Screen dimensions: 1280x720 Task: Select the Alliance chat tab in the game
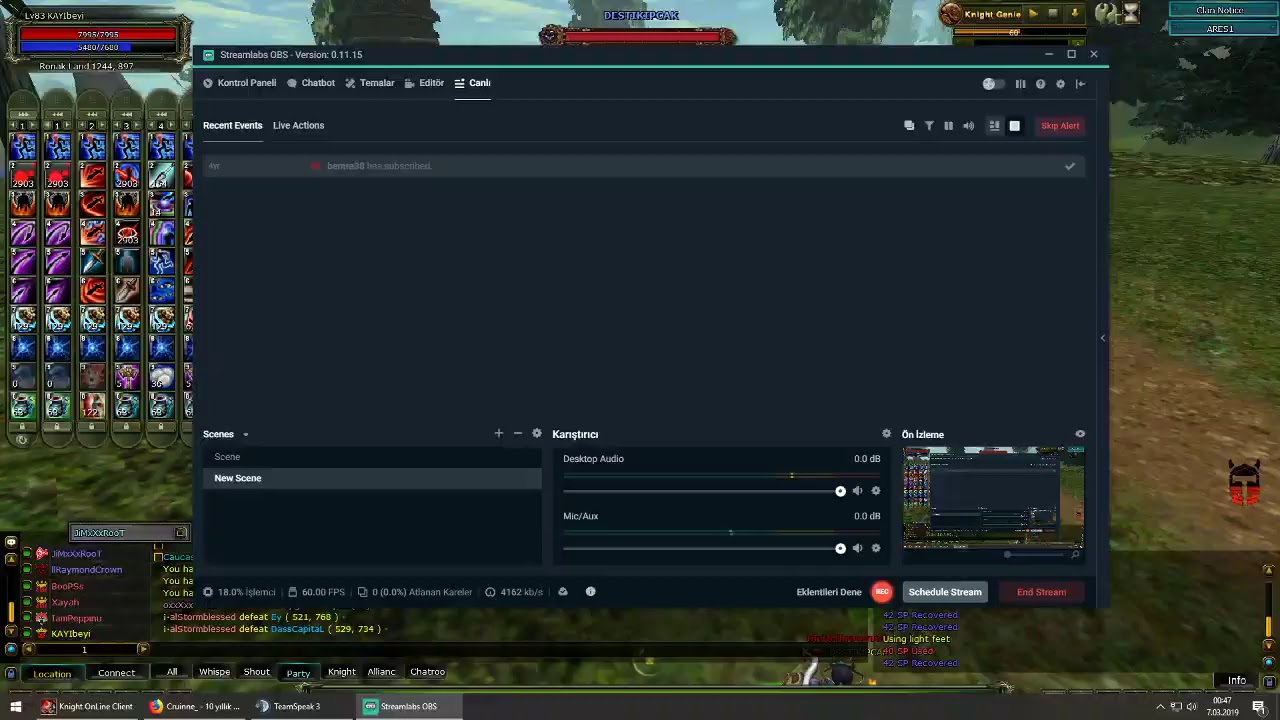381,672
